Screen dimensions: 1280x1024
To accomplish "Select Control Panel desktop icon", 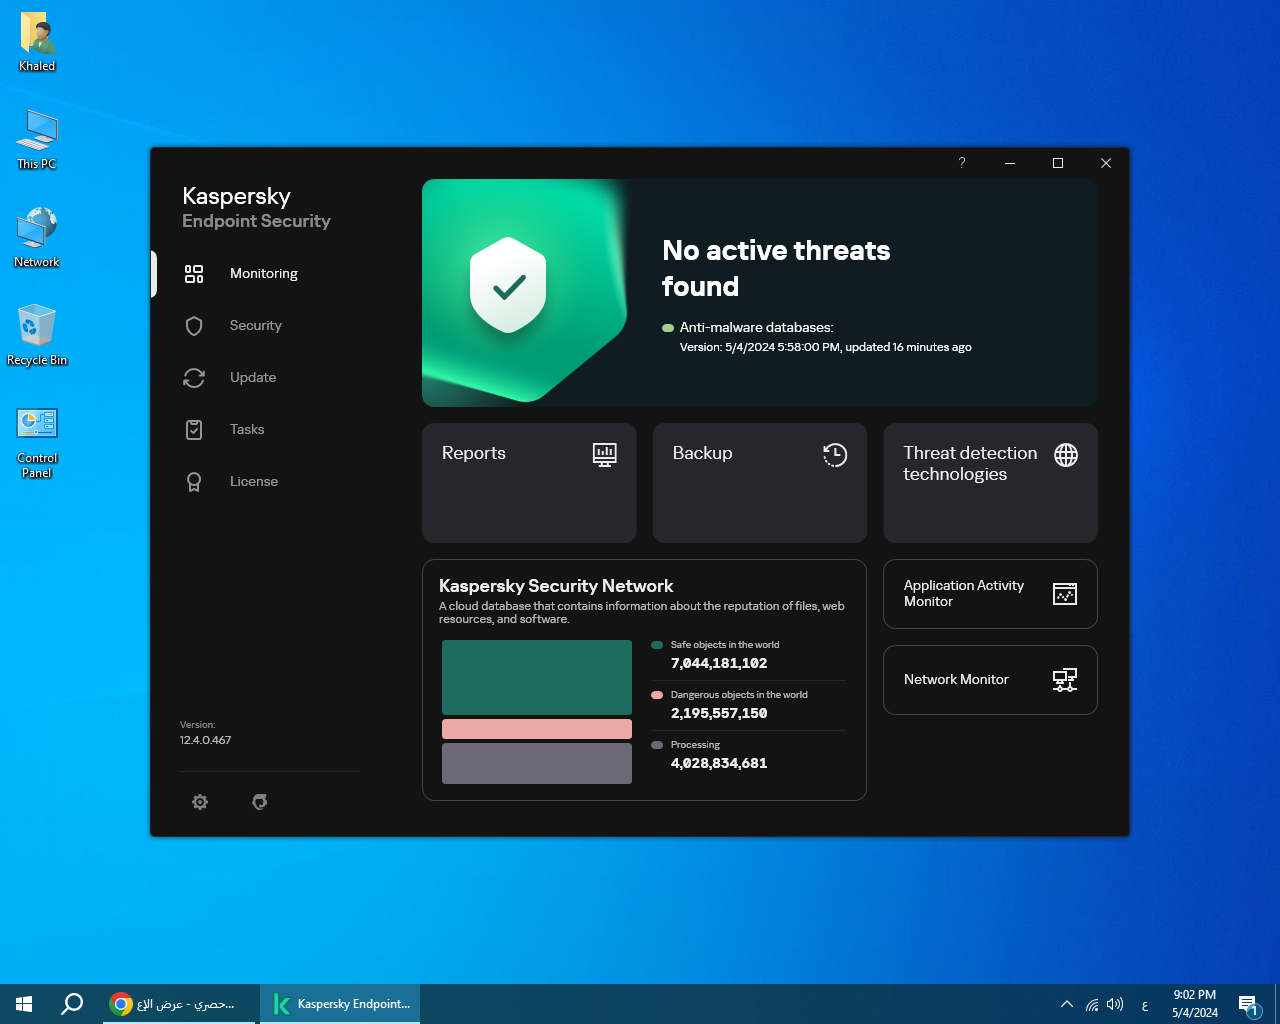I will [x=37, y=442].
